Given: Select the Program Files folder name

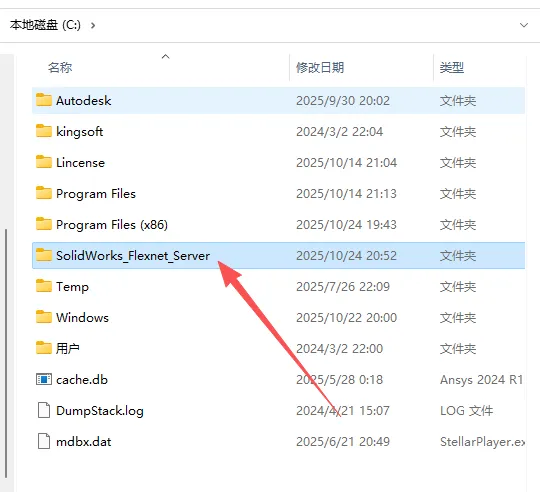Looking at the screenshot, I should (96, 194).
